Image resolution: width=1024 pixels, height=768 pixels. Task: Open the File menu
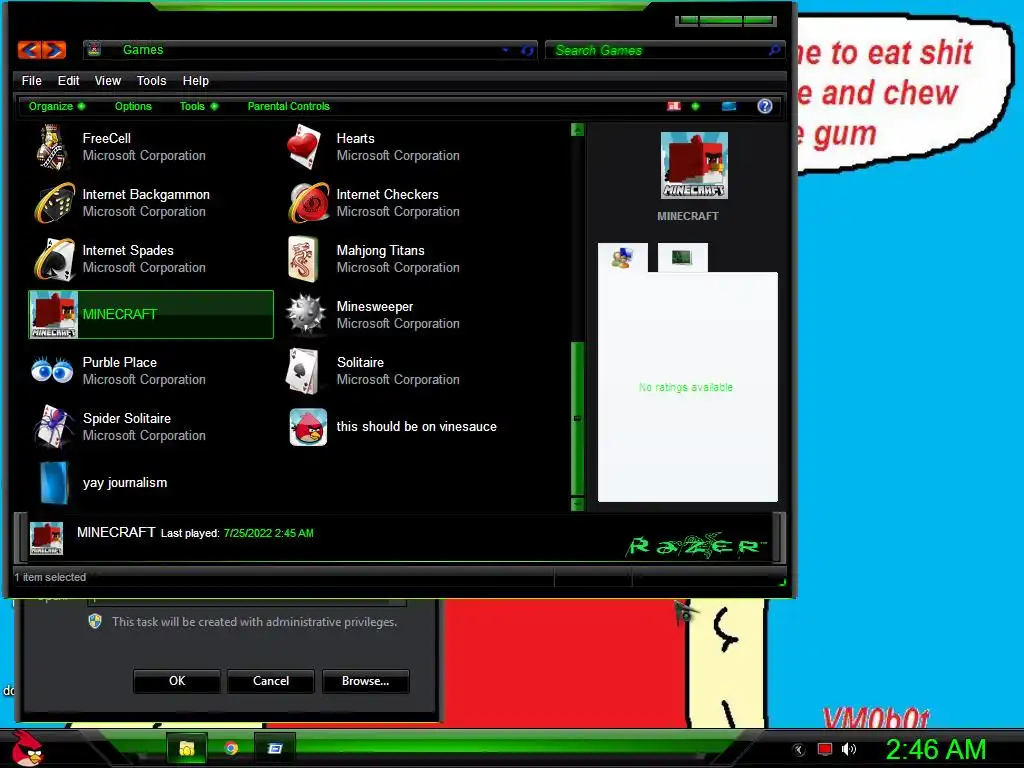pos(31,80)
